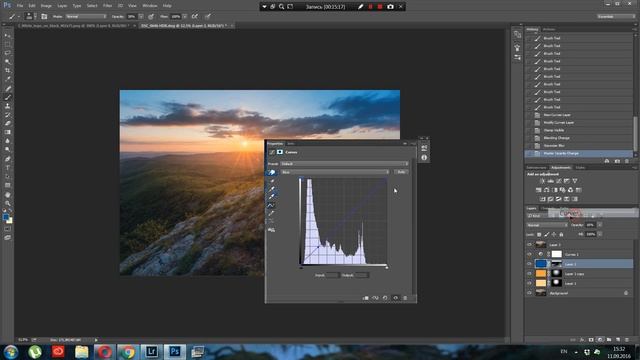Hide the Background layer

(x=529, y=293)
